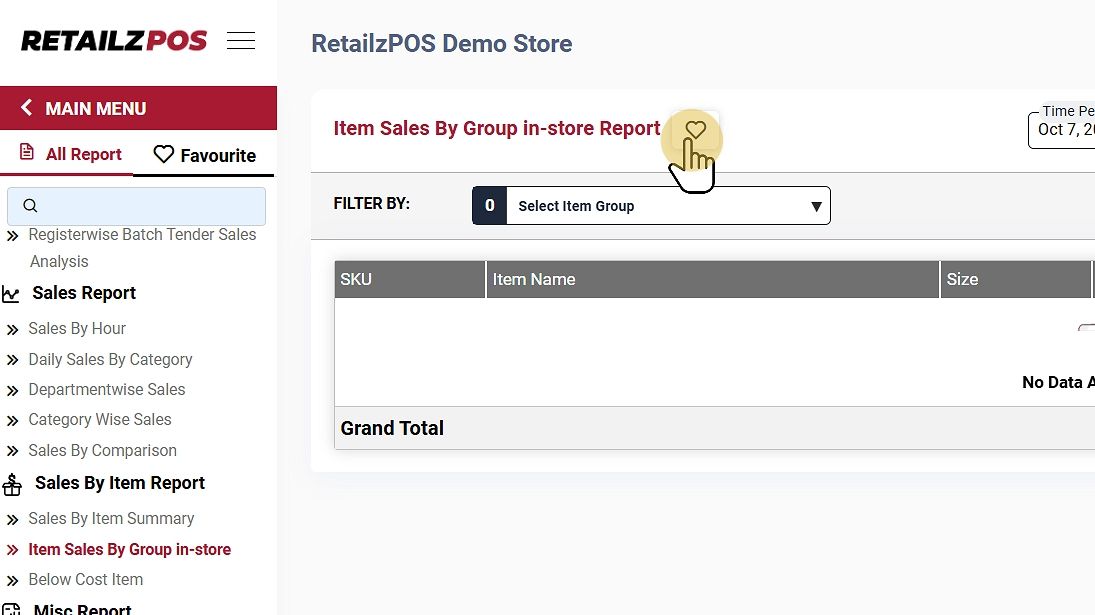This screenshot has width=1095, height=615.
Task: Click the Sales Report chart icon
Action: [x=11, y=294]
